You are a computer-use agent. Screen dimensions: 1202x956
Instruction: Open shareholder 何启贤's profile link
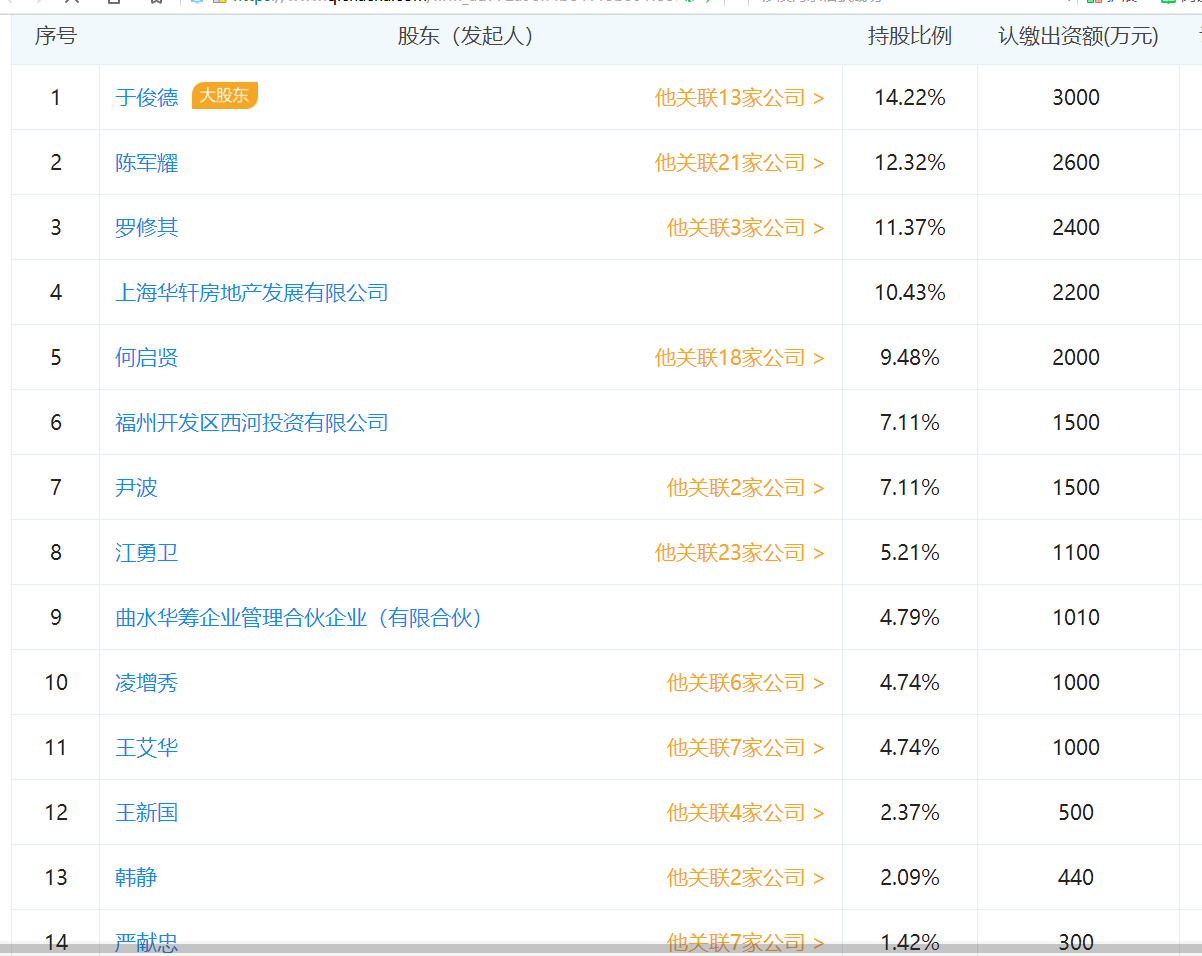point(147,357)
